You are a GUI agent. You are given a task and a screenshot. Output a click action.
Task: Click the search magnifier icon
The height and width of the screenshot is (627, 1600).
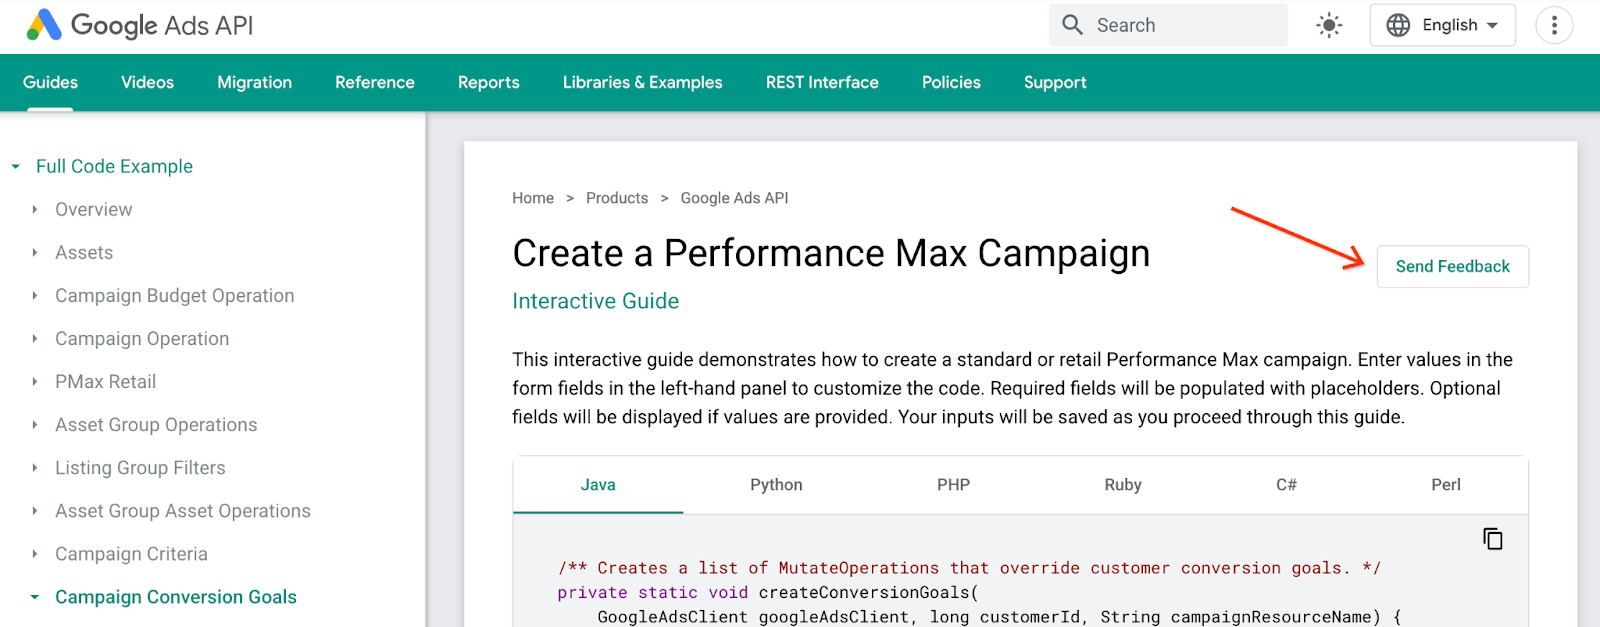coord(1072,25)
